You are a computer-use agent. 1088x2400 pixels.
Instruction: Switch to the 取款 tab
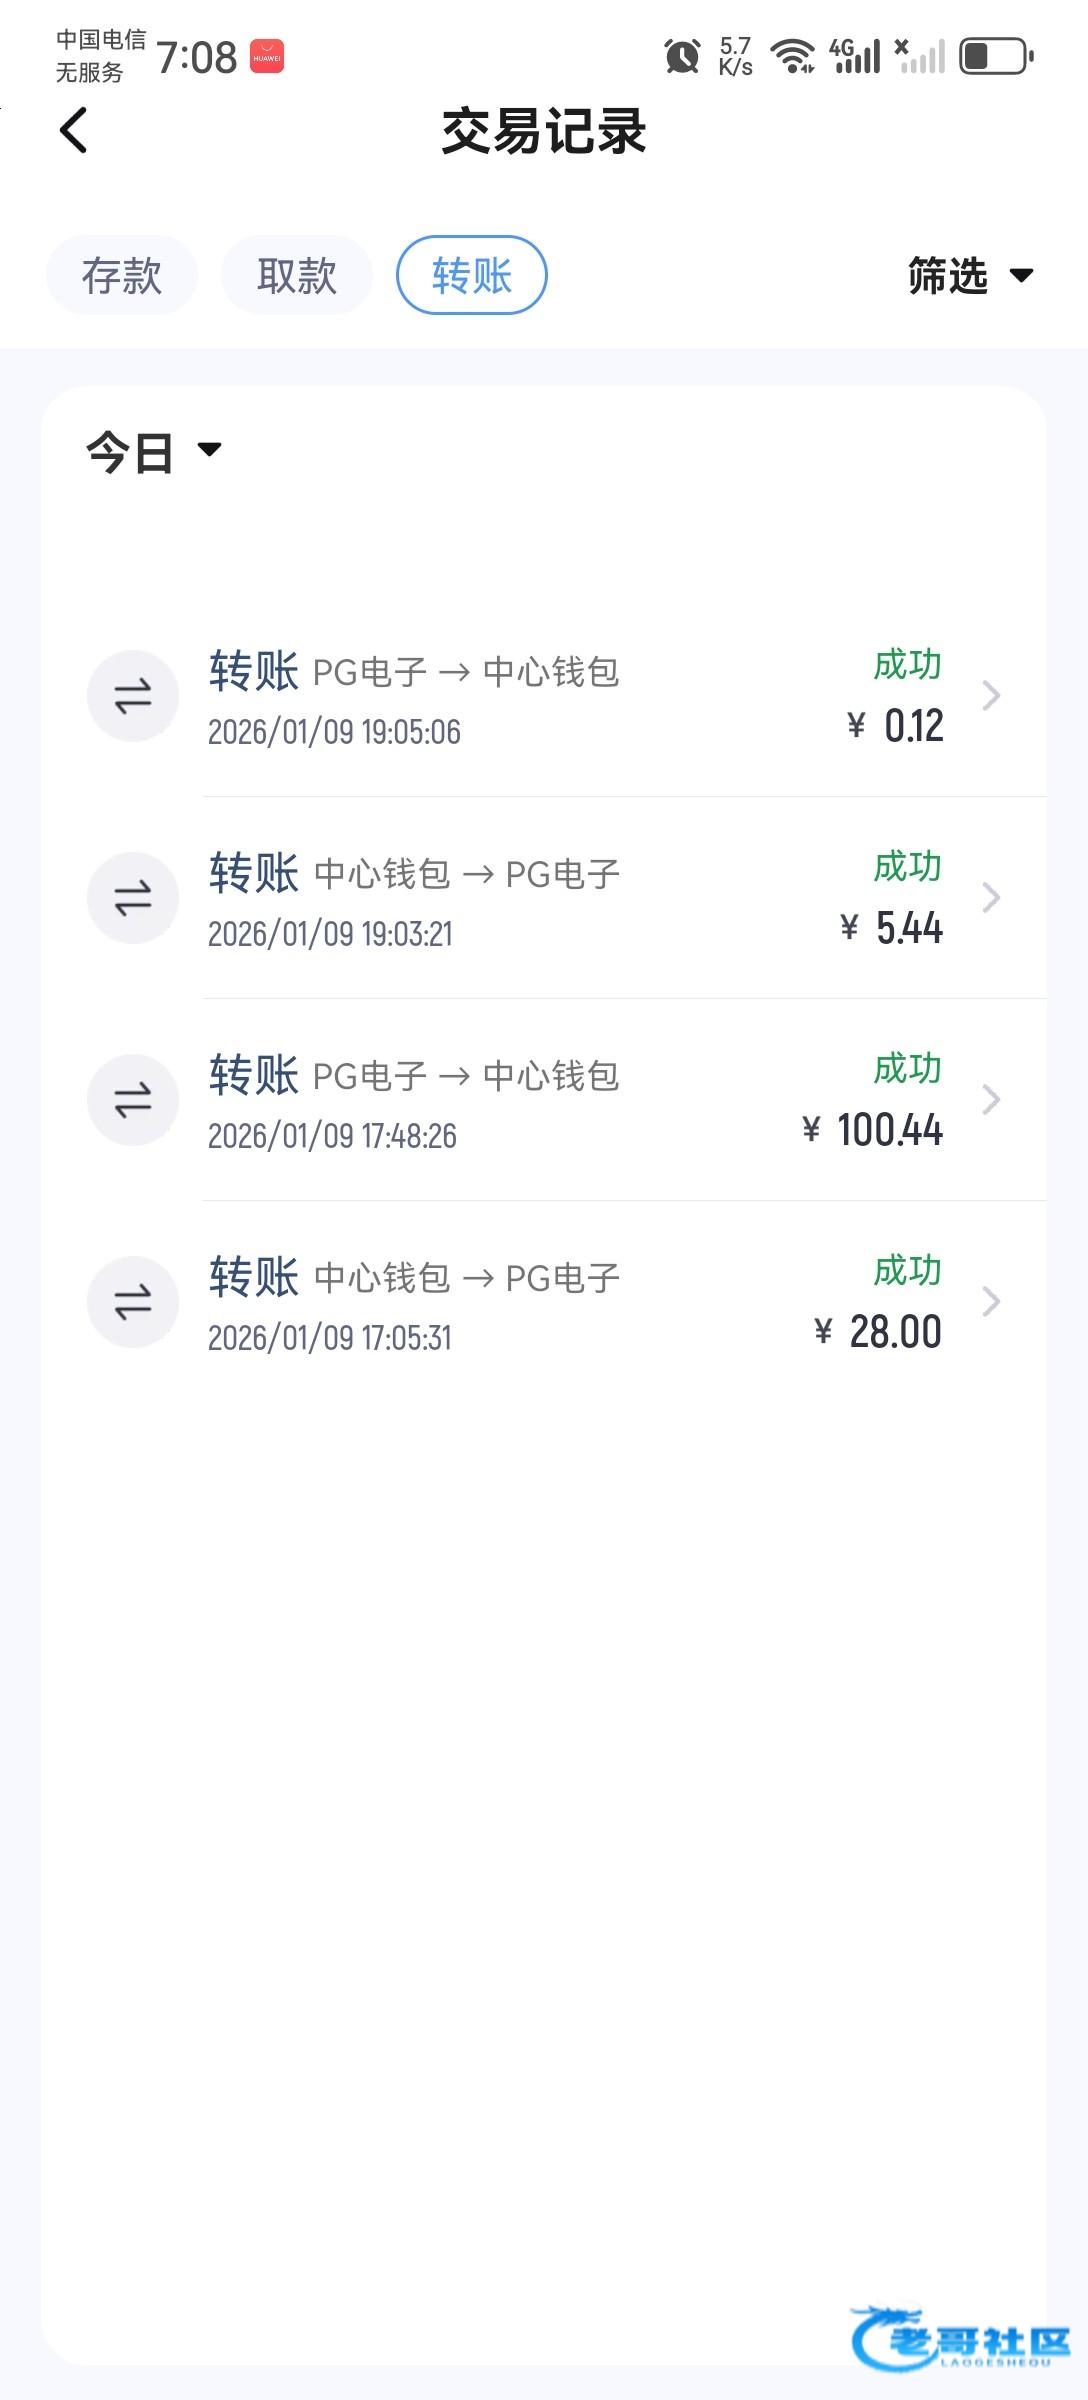tap(297, 275)
